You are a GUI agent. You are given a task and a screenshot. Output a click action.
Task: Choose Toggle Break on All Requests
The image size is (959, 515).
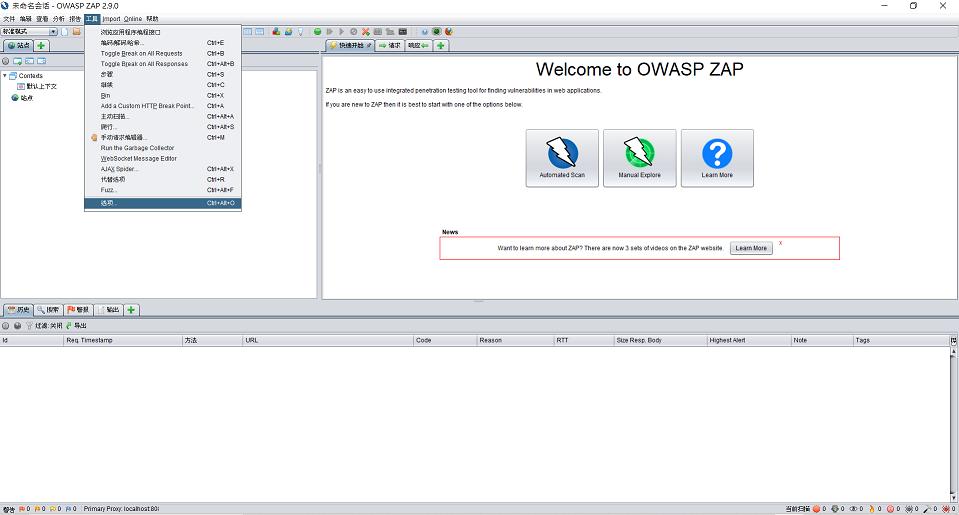point(163,53)
